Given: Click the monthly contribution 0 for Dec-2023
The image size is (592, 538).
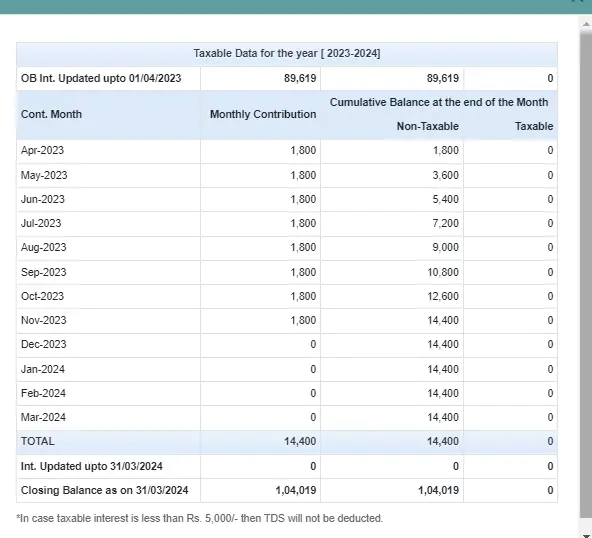Looking at the screenshot, I should click(x=313, y=344).
